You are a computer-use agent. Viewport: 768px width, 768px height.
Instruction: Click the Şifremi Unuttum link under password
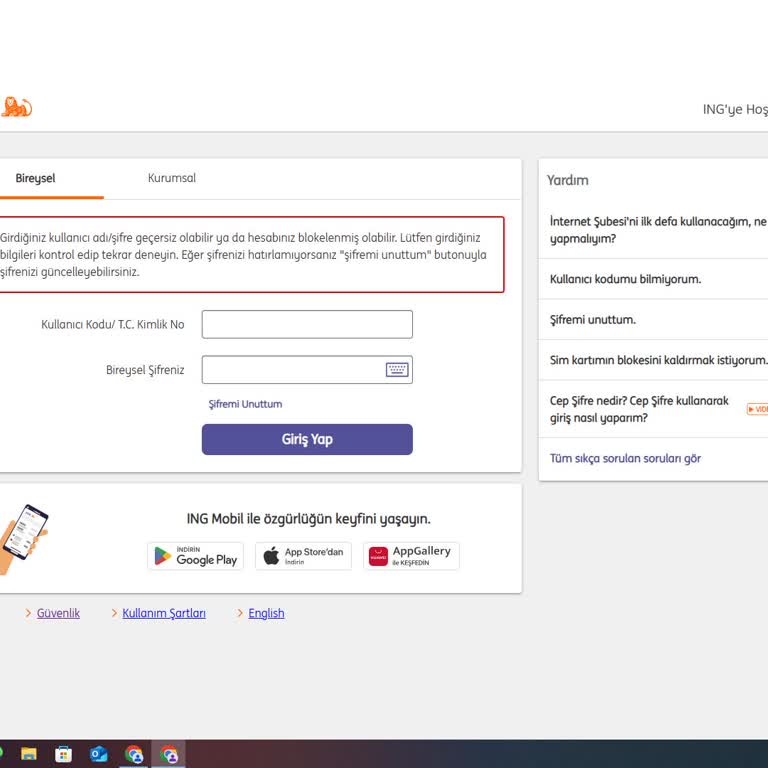[x=245, y=404]
